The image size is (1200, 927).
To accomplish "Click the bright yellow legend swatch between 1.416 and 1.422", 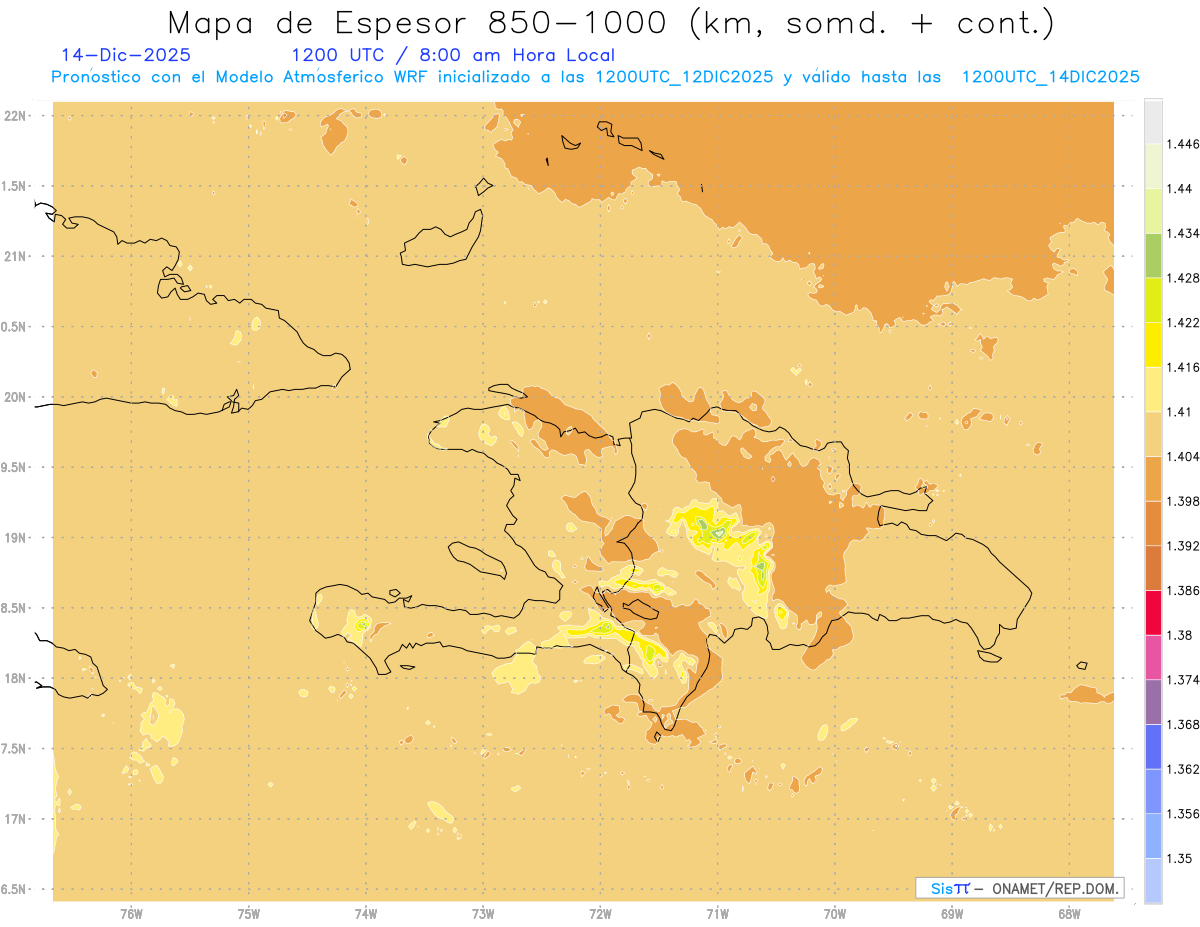I will coord(1153,344).
